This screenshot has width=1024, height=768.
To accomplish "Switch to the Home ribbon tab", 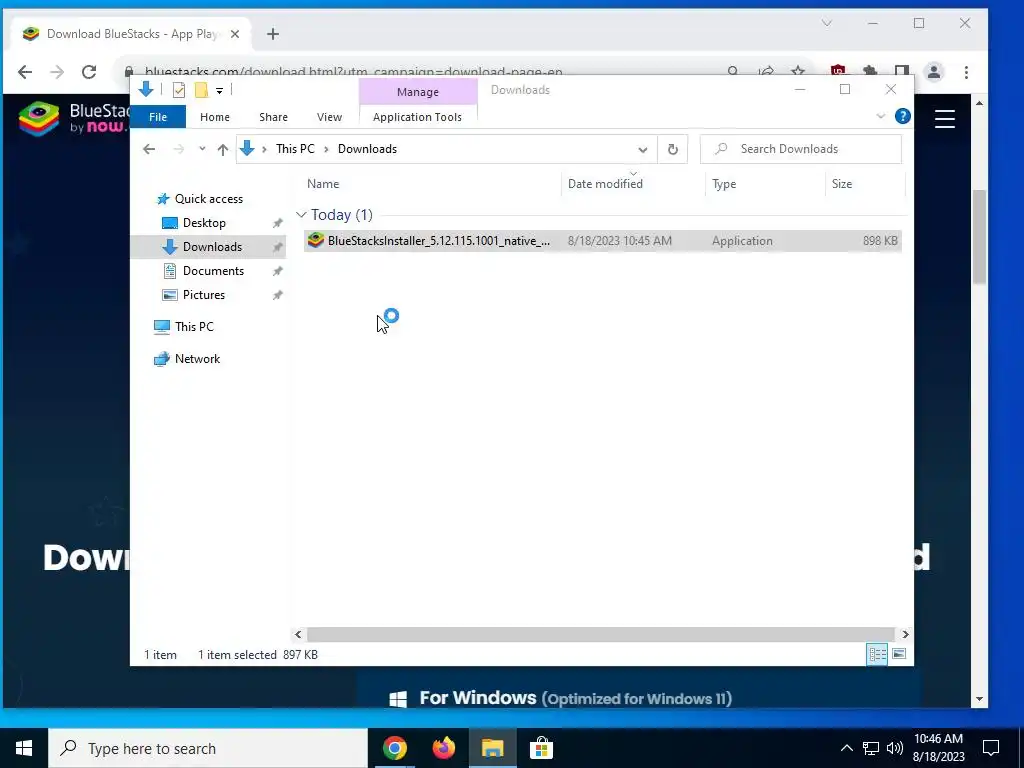I will point(215,117).
